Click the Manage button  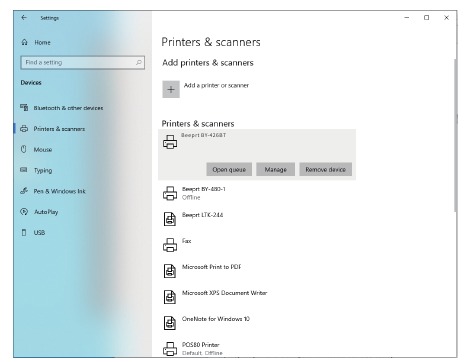coord(275,169)
